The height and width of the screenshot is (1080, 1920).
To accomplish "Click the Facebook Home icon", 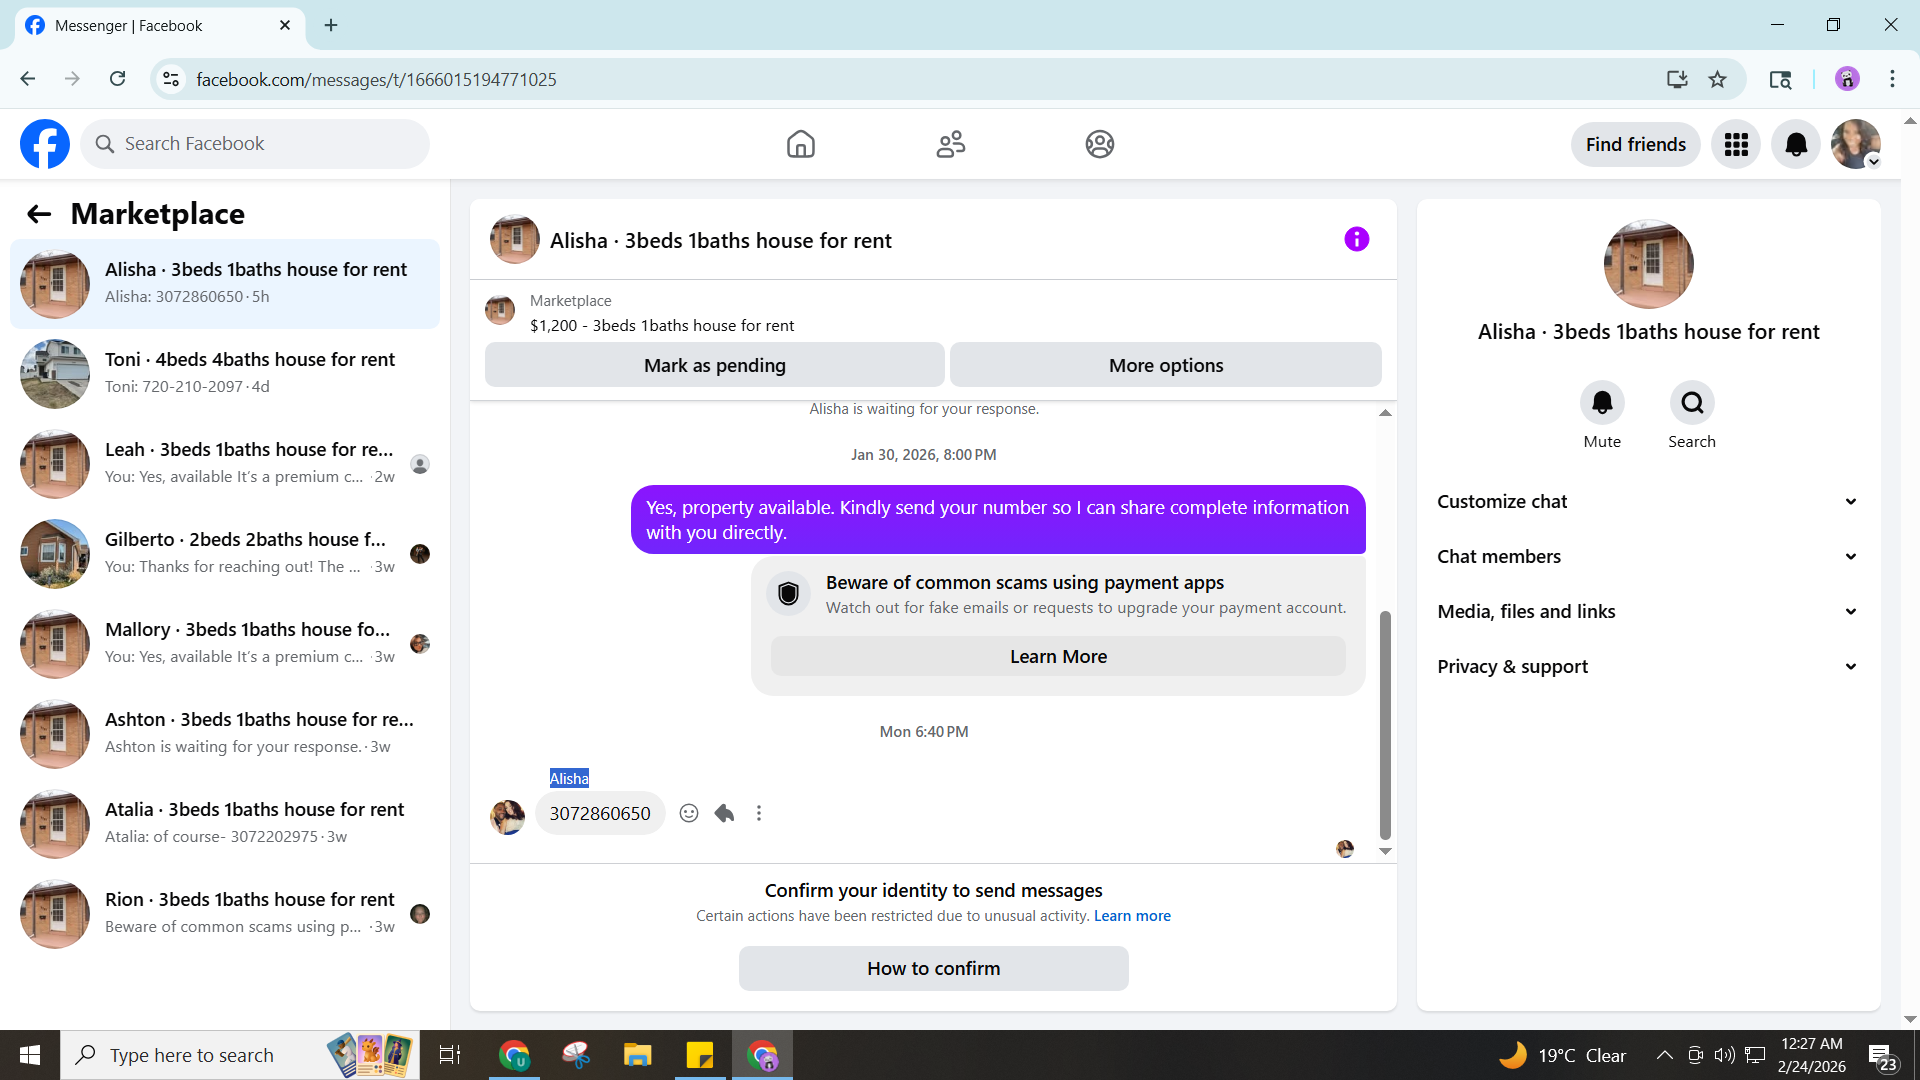I will [x=800, y=144].
